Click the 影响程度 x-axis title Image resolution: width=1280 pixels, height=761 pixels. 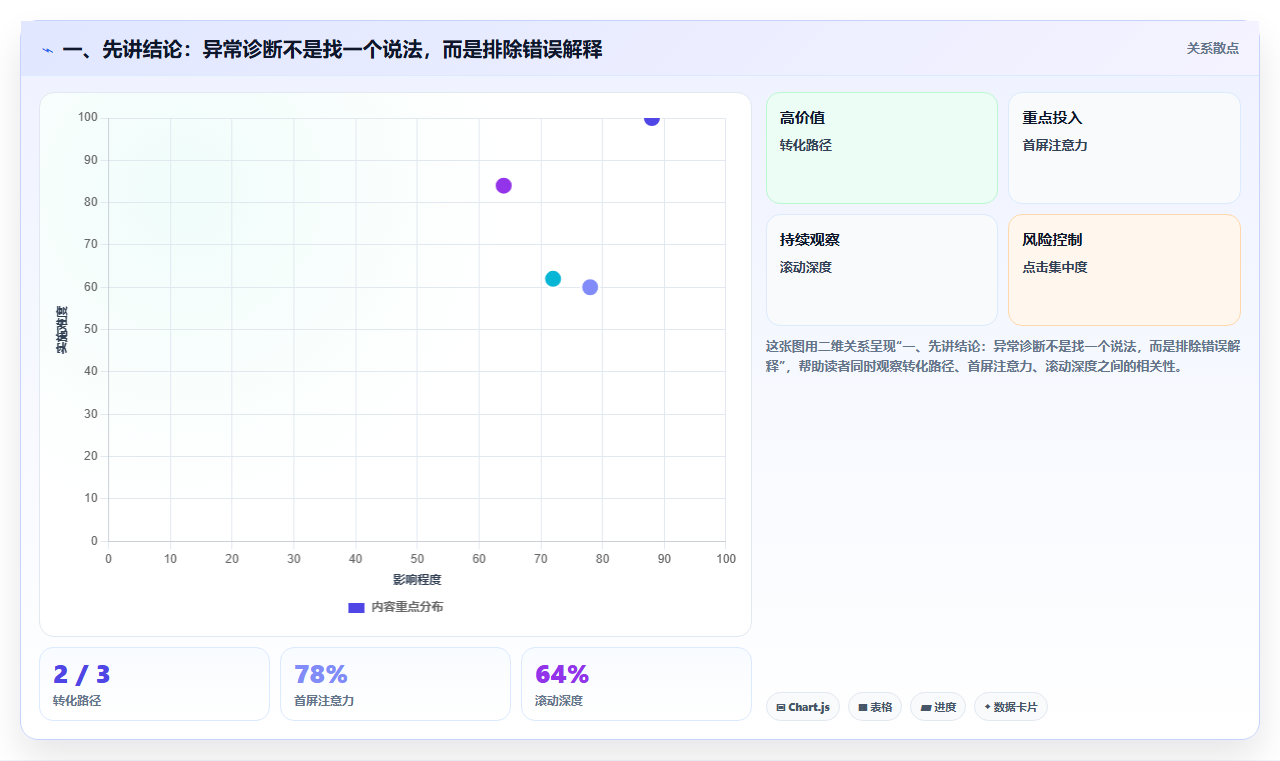[417, 580]
